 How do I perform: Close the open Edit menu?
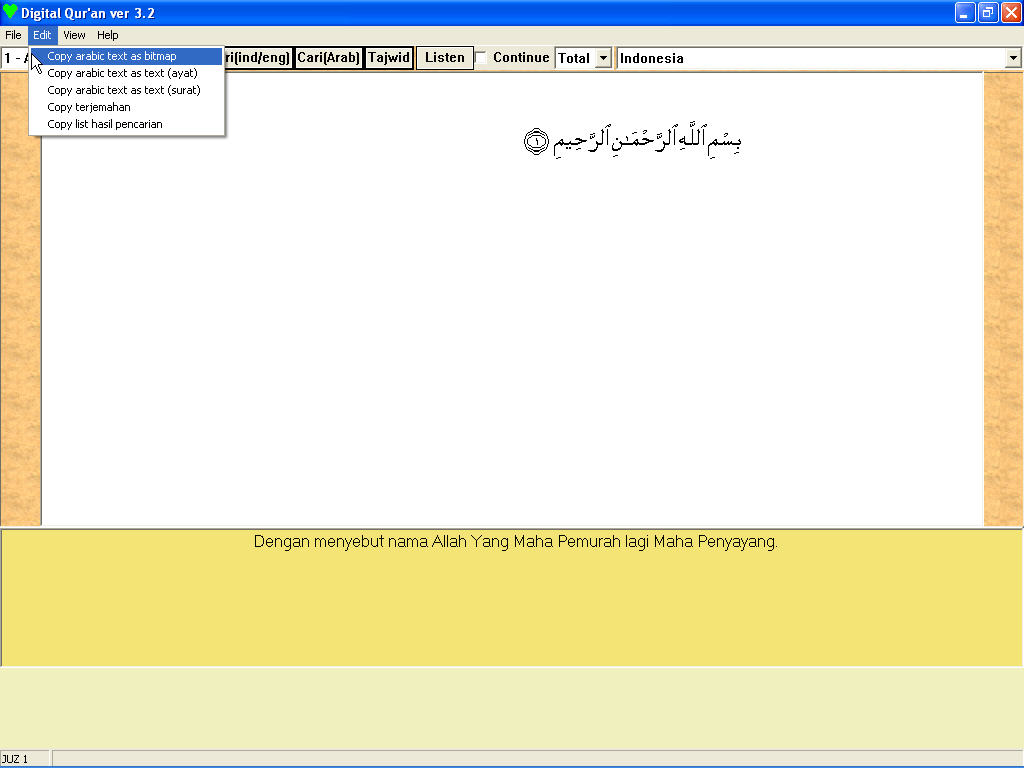(42, 35)
